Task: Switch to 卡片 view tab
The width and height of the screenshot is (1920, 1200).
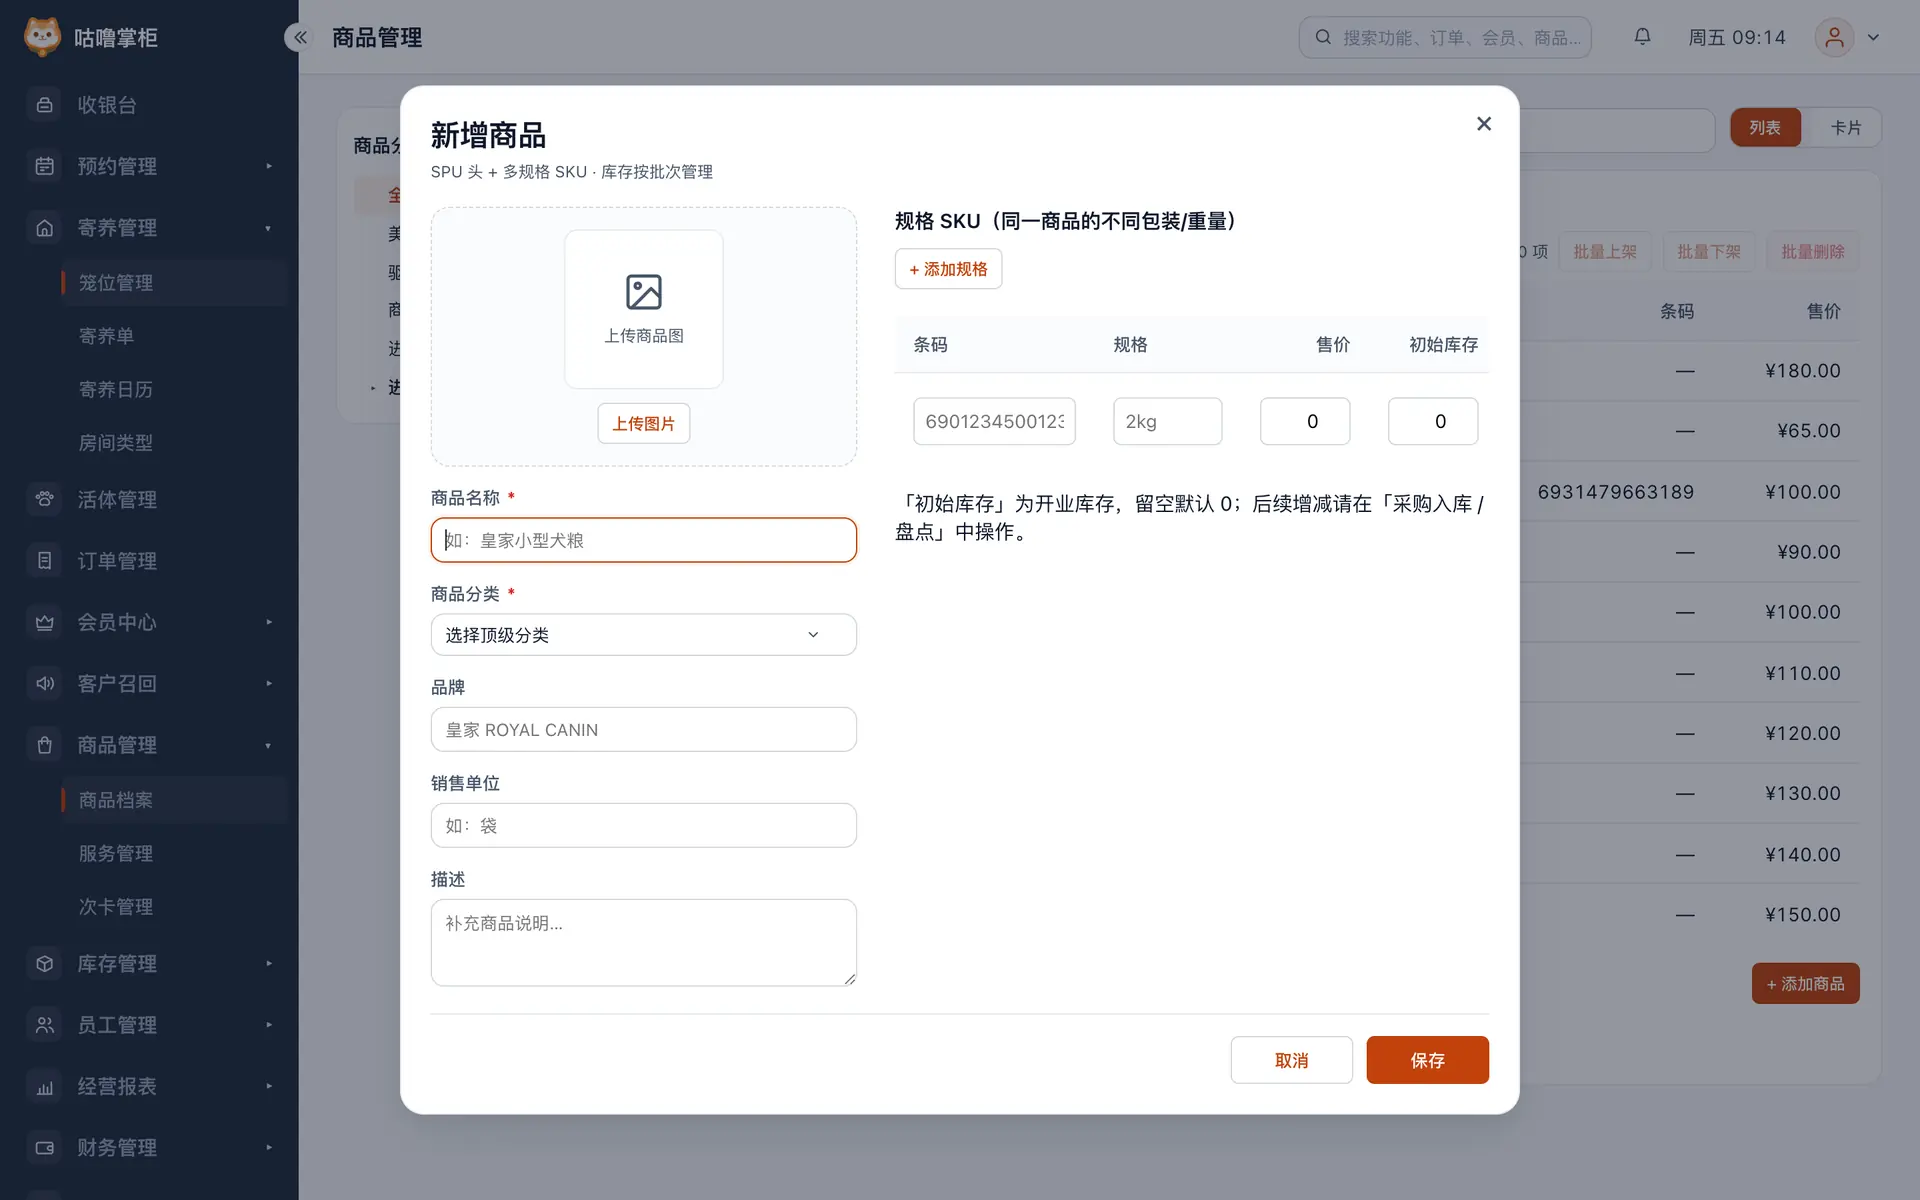Action: point(1845,128)
